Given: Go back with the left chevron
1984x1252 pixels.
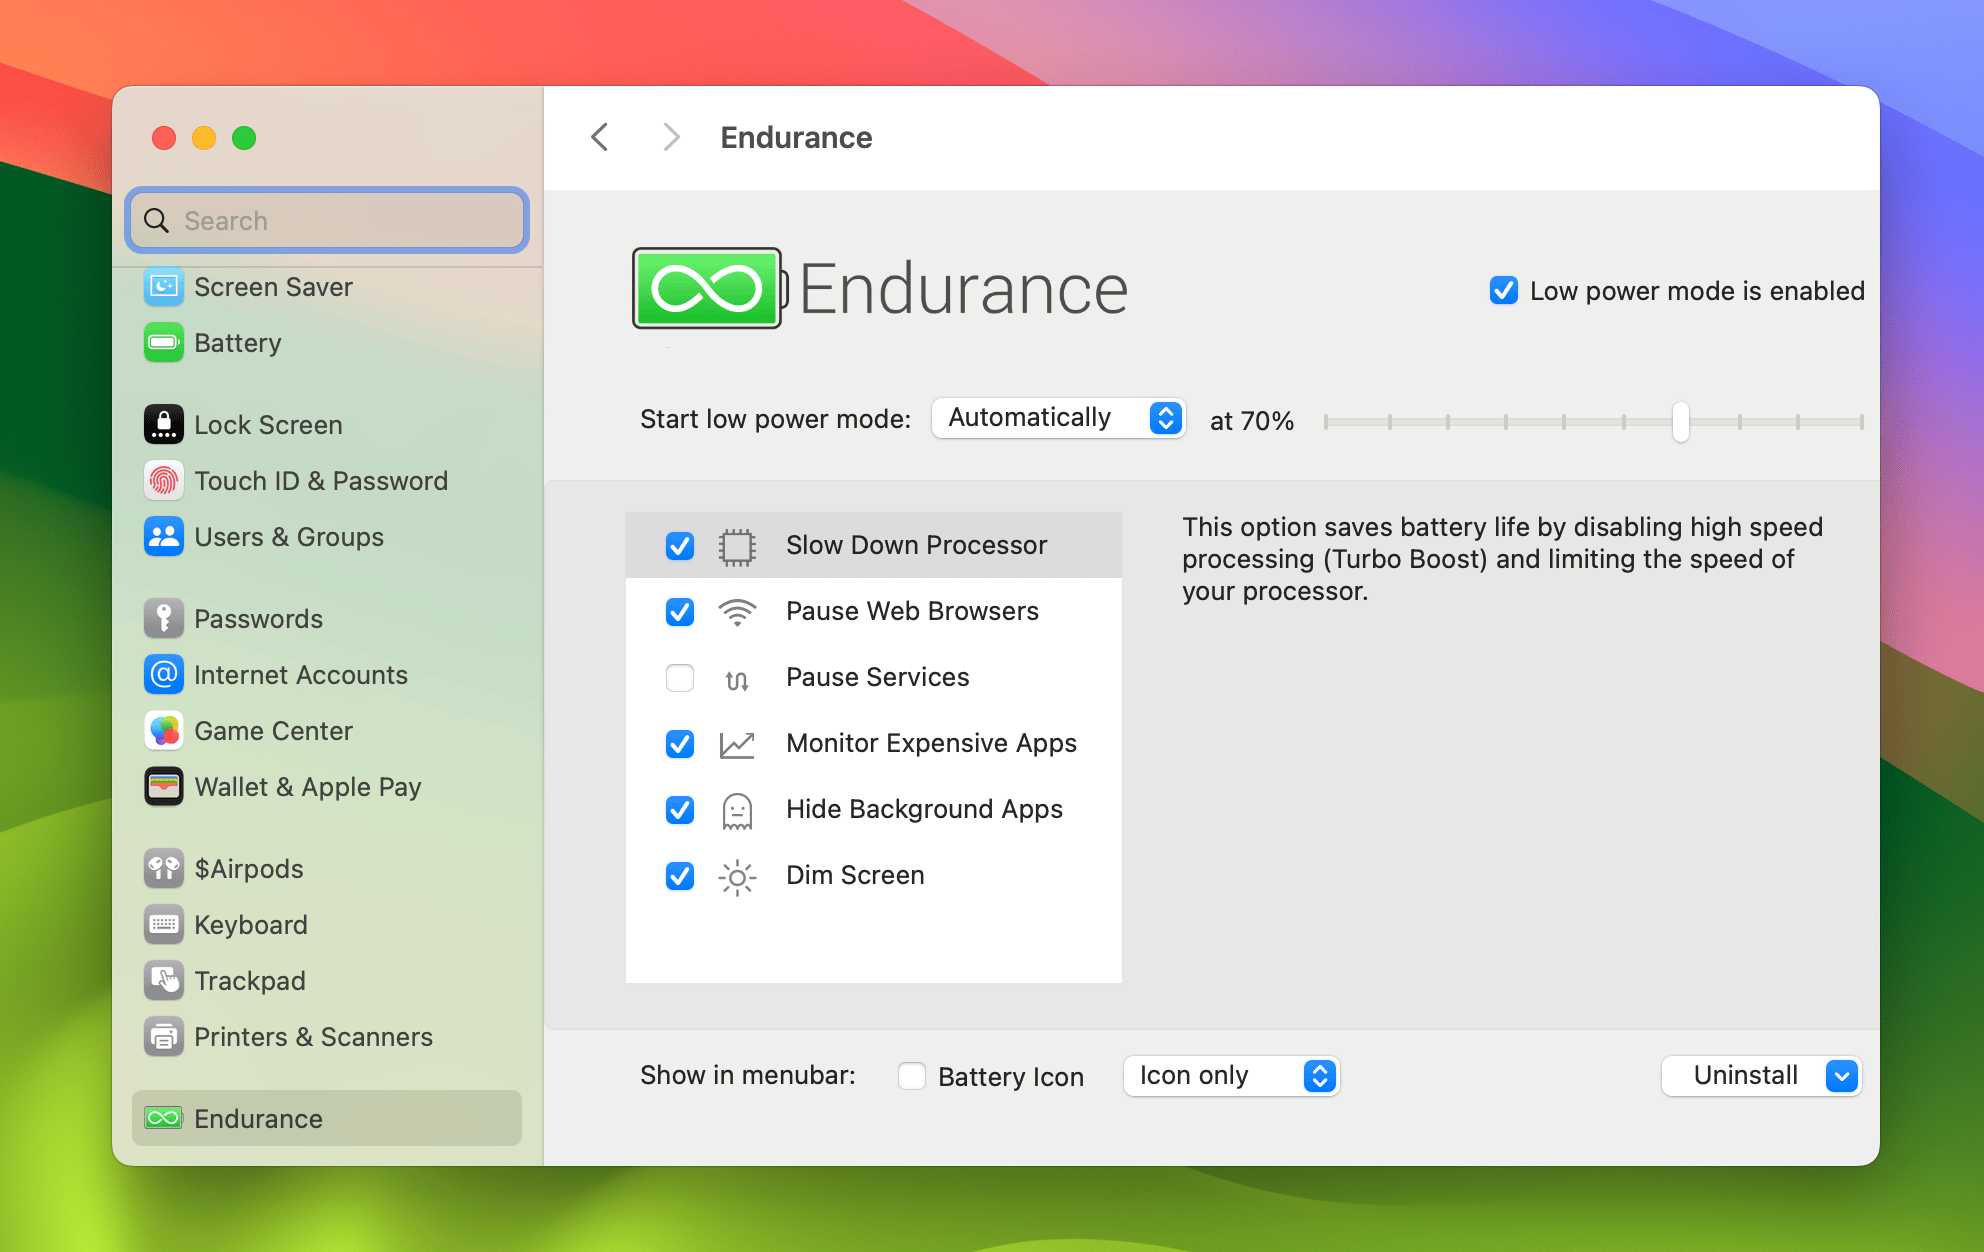Looking at the screenshot, I should pyautogui.click(x=600, y=137).
